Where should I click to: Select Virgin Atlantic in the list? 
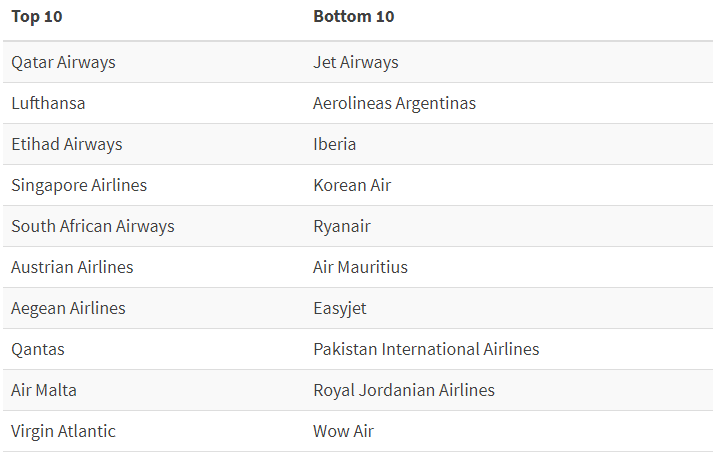(x=63, y=431)
